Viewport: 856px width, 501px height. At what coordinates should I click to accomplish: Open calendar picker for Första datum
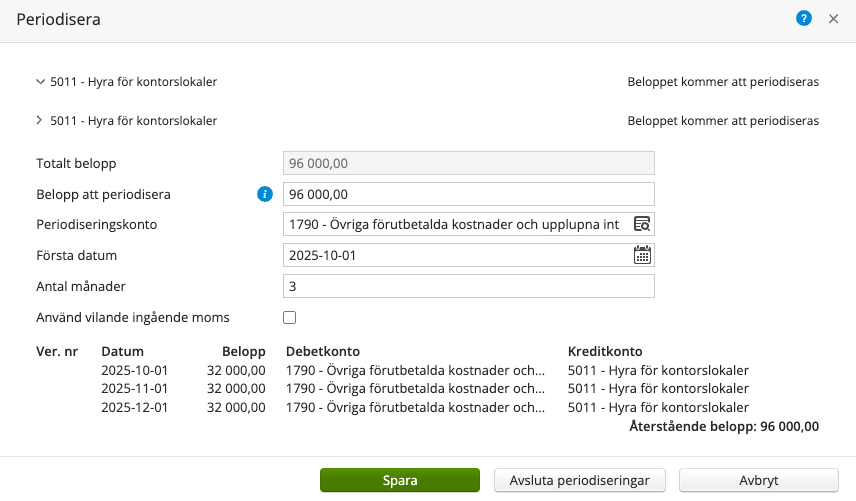point(642,255)
